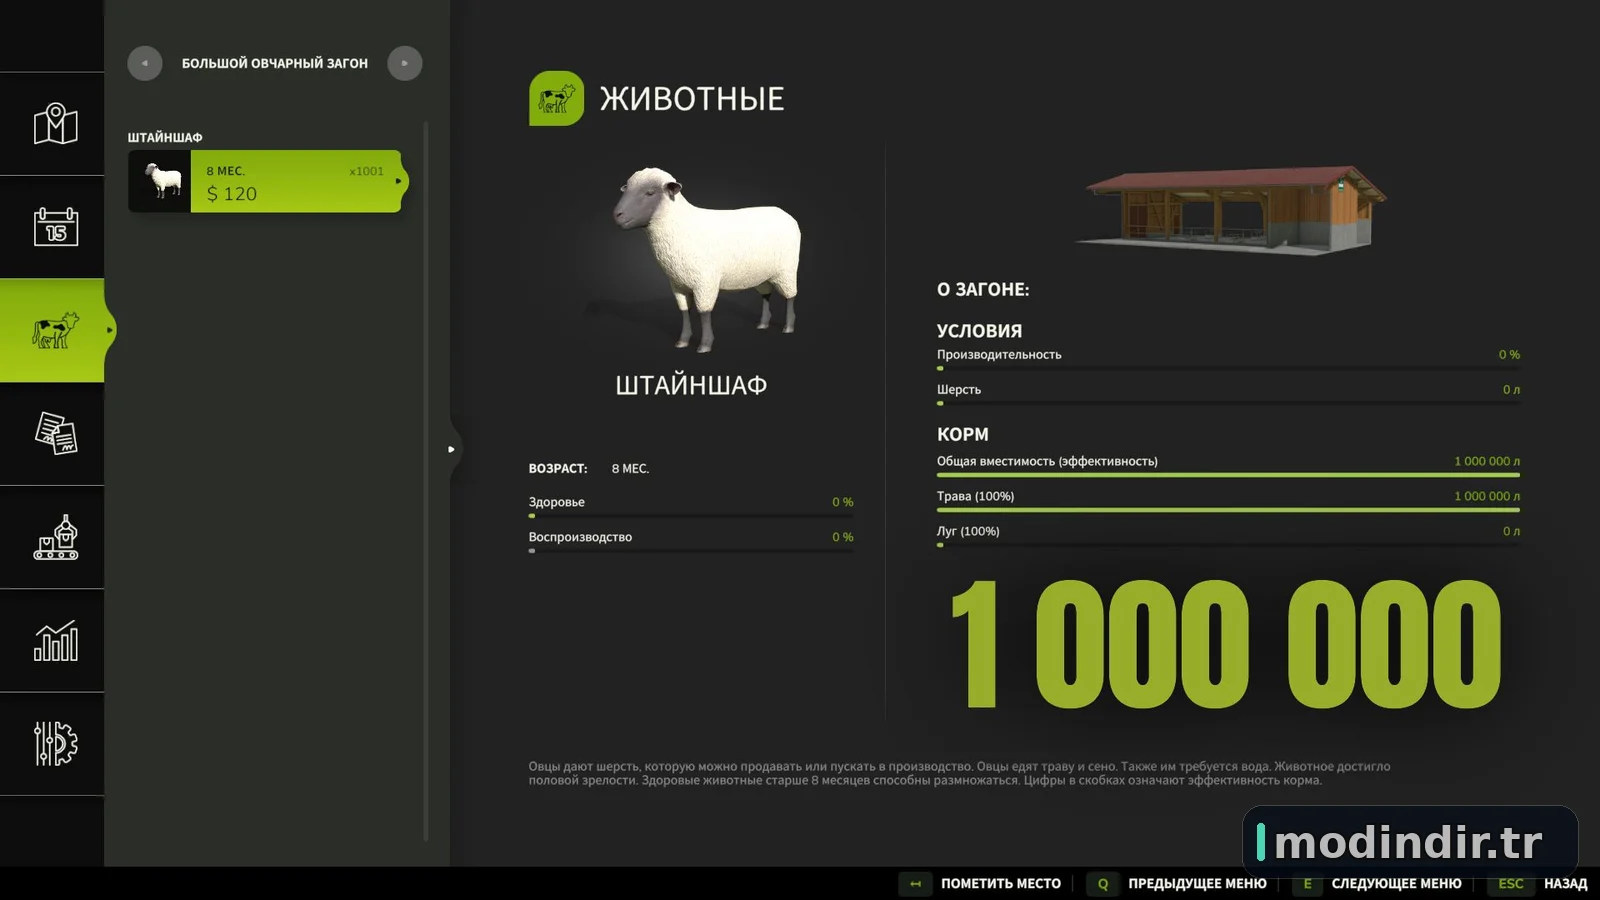
Task: Click the СЛЕДУЮЩЕЕ МЕНЮ button
Action: [x=1378, y=883]
